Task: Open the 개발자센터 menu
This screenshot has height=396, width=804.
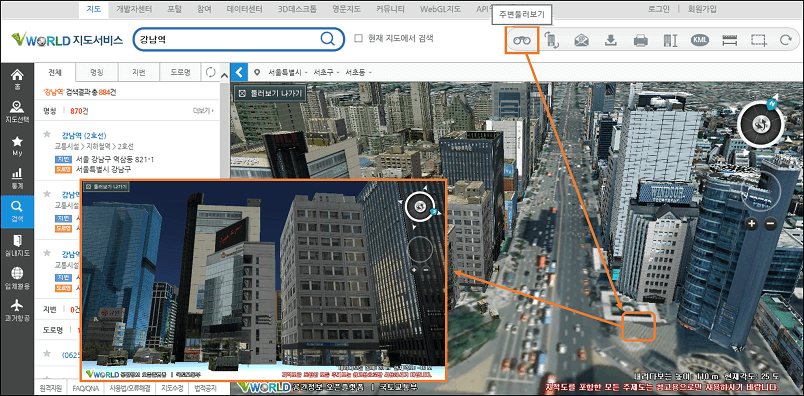Action: (134, 9)
